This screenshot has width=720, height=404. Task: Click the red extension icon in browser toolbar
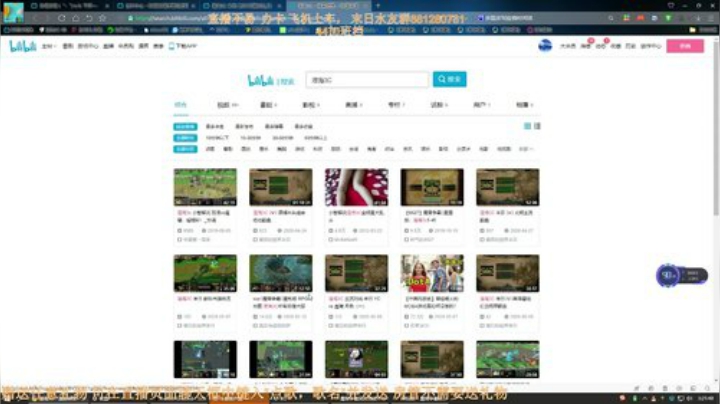point(640,18)
